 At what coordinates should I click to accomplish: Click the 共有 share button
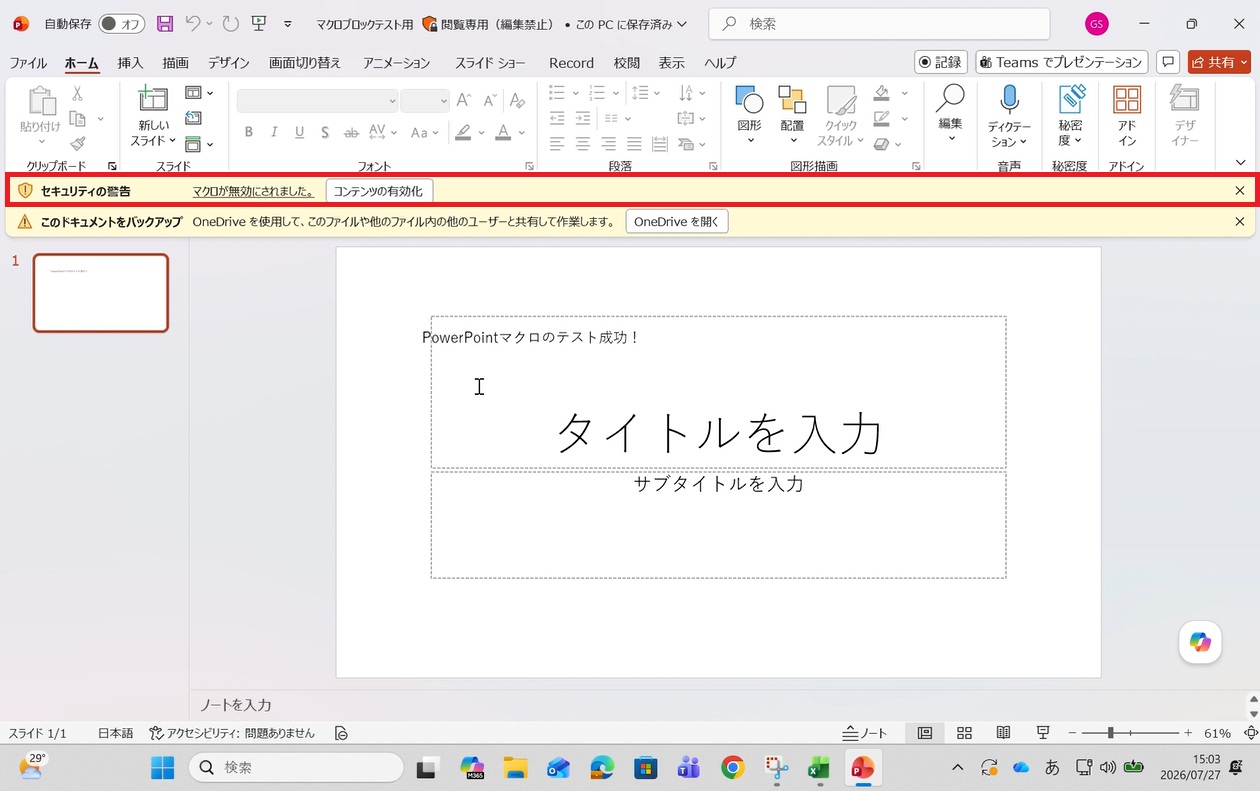coord(1219,62)
